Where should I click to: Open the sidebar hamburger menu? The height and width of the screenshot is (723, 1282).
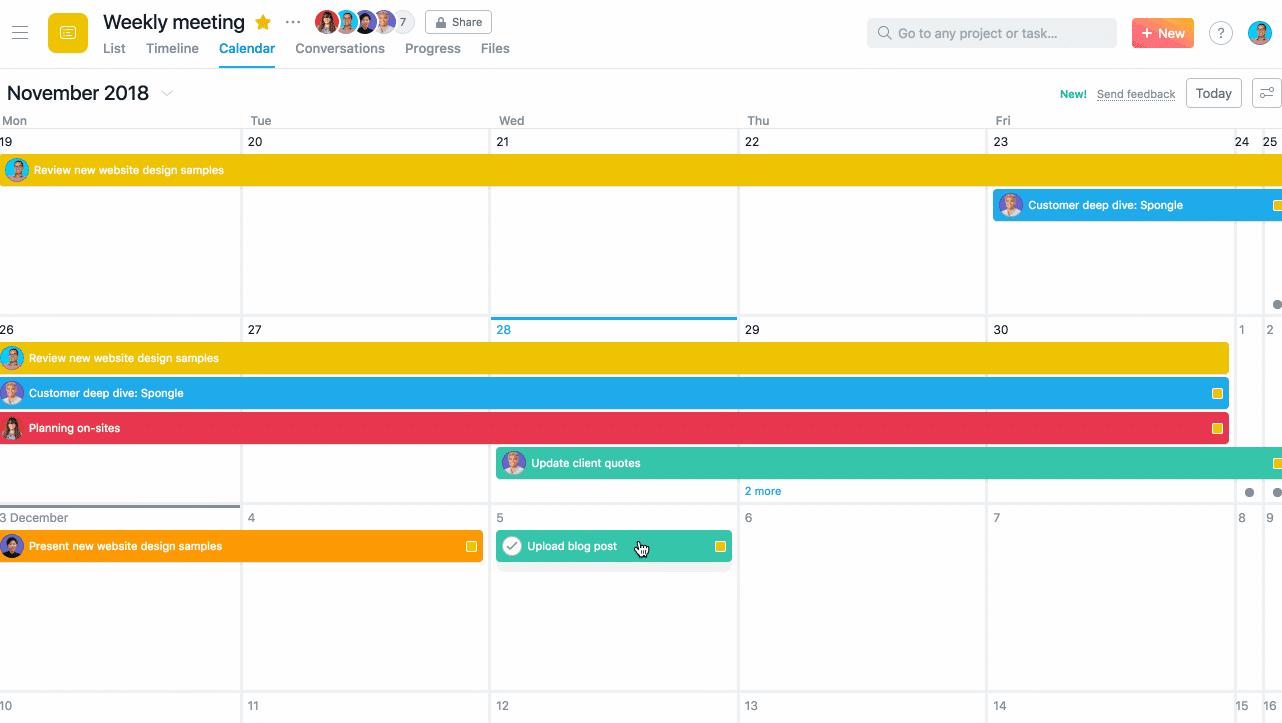tap(20, 31)
